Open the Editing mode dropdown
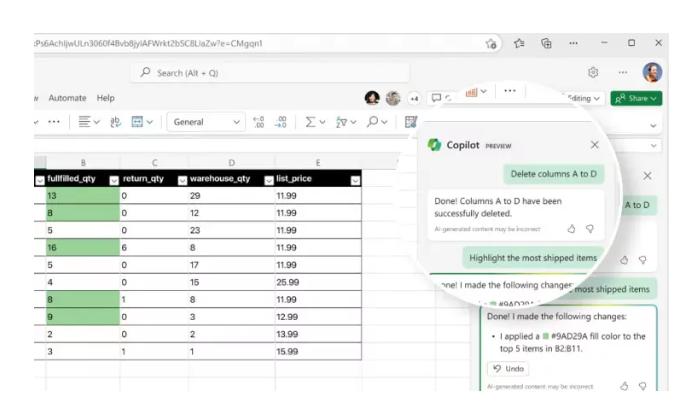 (584, 98)
